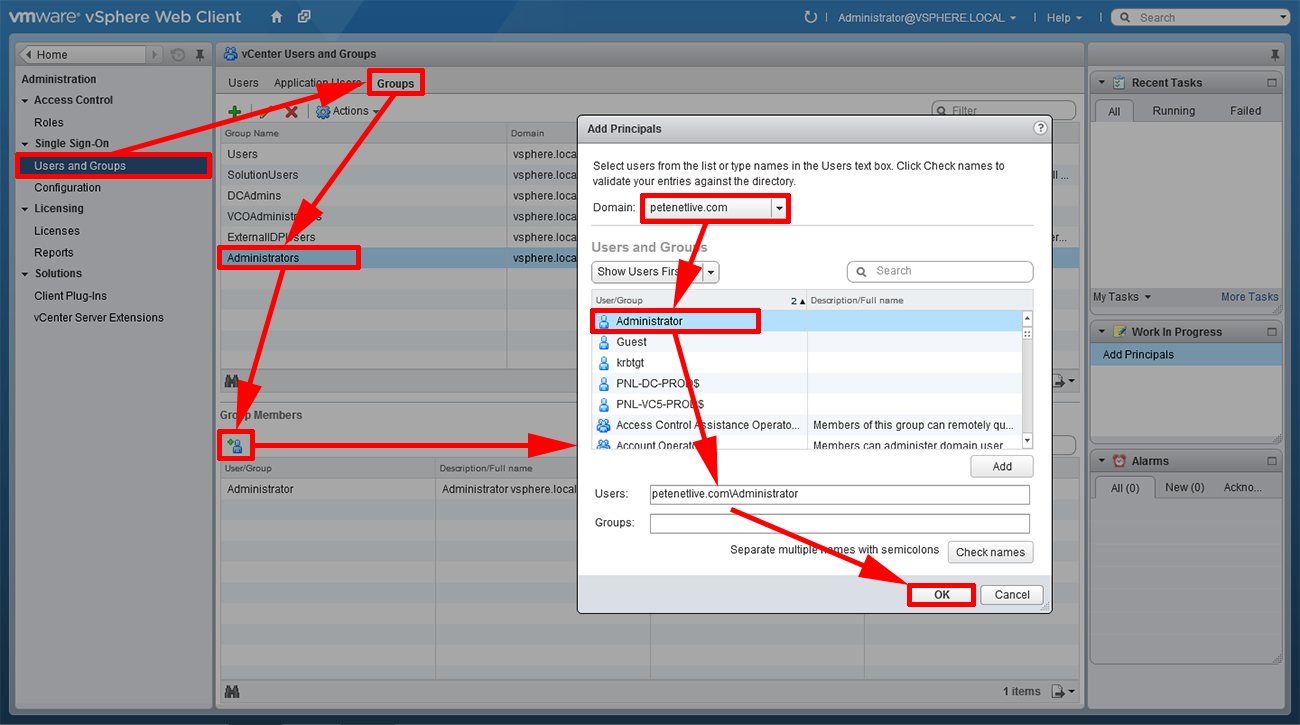Select the krbtgt user row

click(806, 363)
